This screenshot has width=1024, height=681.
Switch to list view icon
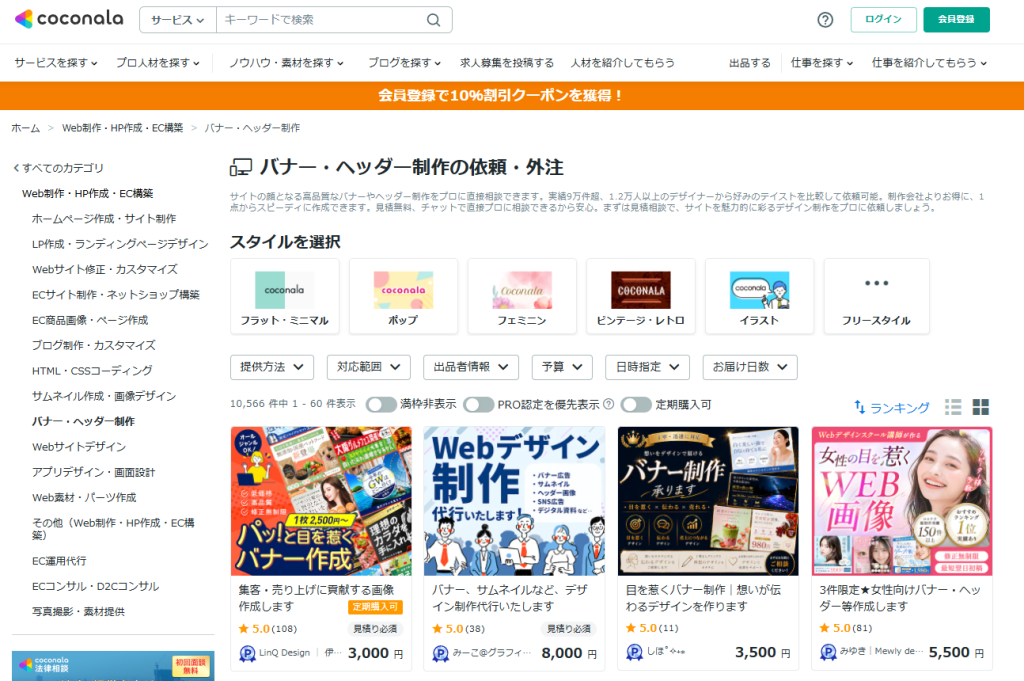tap(953, 407)
